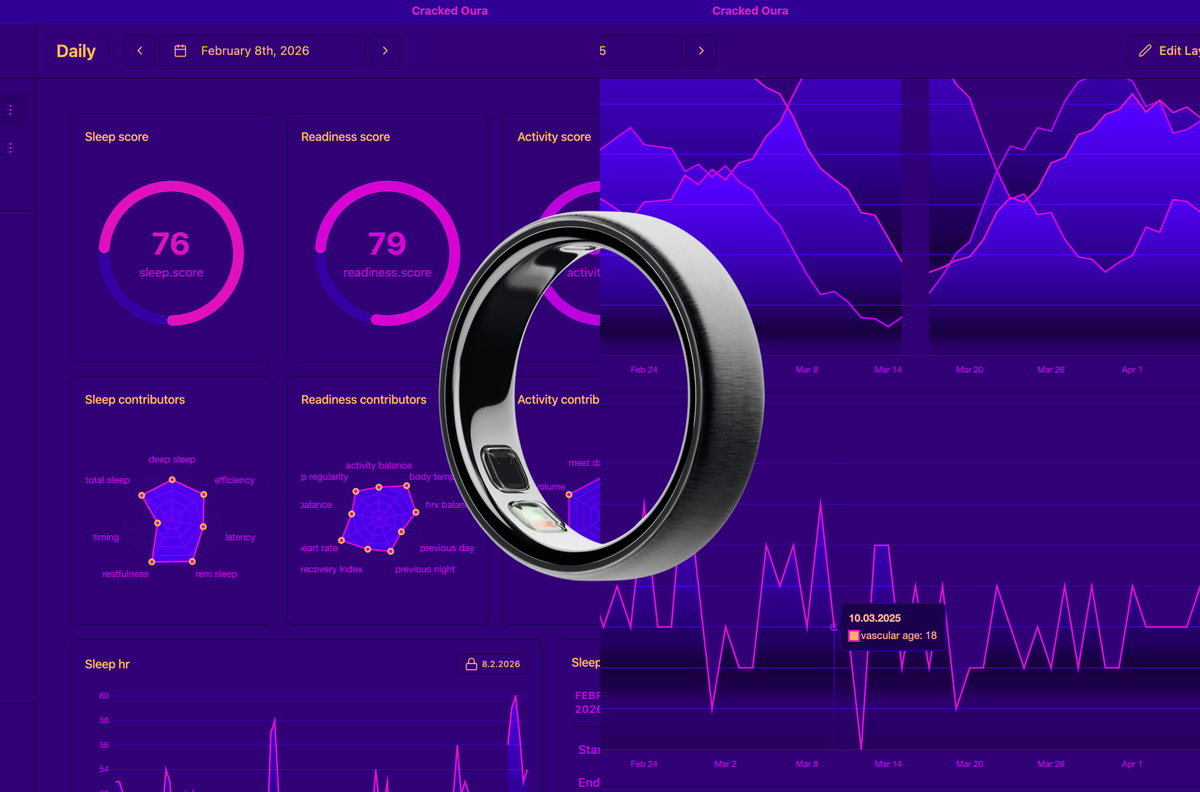The image size is (1200, 792).
Task: Select the Sleep score card title
Action: pos(117,137)
